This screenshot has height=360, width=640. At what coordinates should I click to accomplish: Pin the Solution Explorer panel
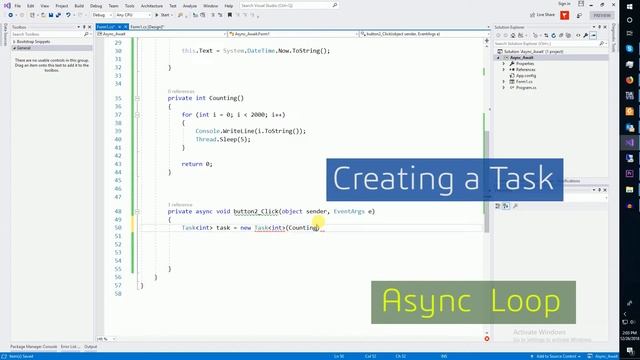coord(600,27)
